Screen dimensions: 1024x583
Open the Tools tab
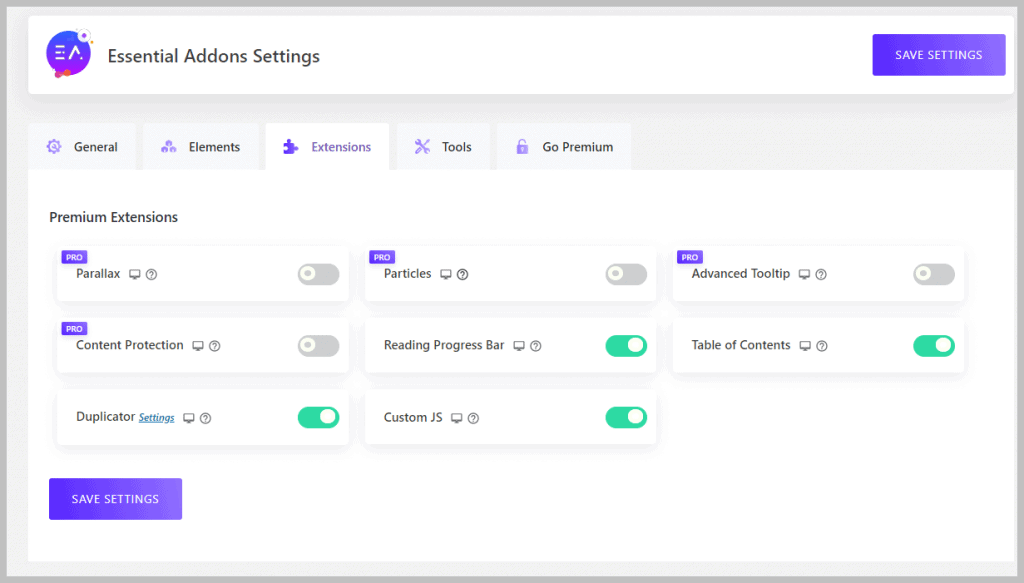[443, 147]
